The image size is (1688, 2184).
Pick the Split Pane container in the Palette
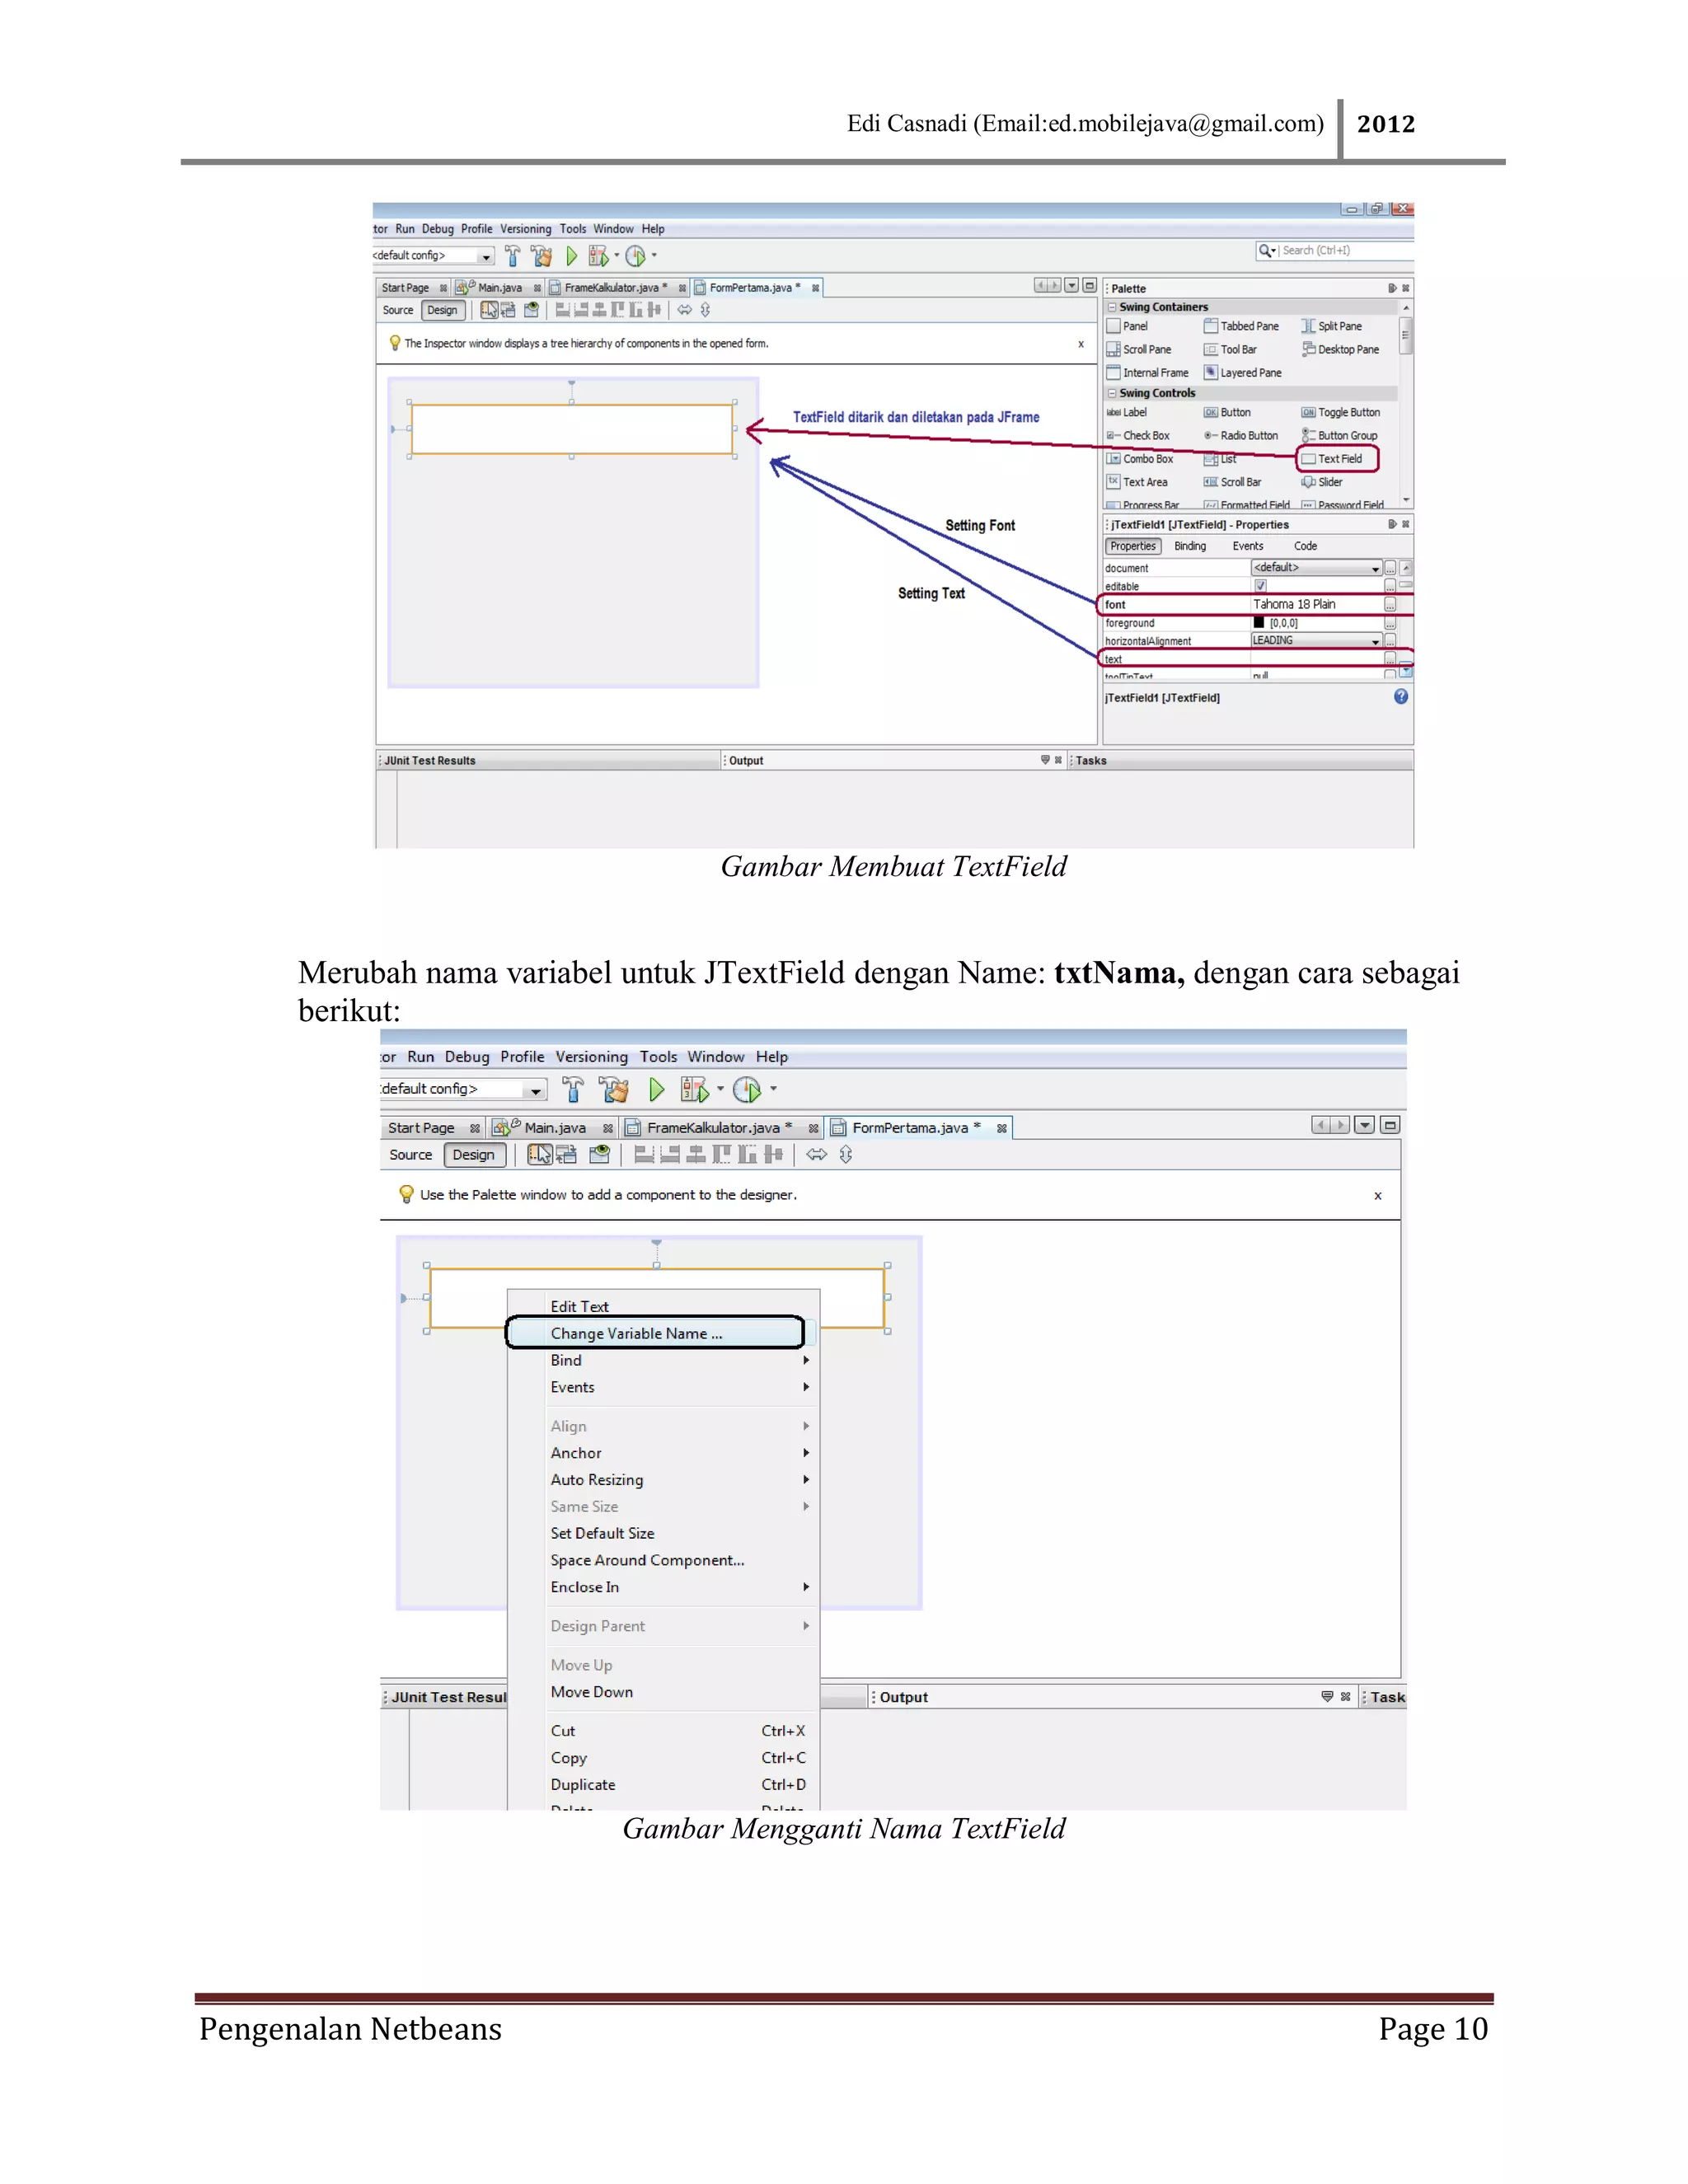[x=1331, y=326]
